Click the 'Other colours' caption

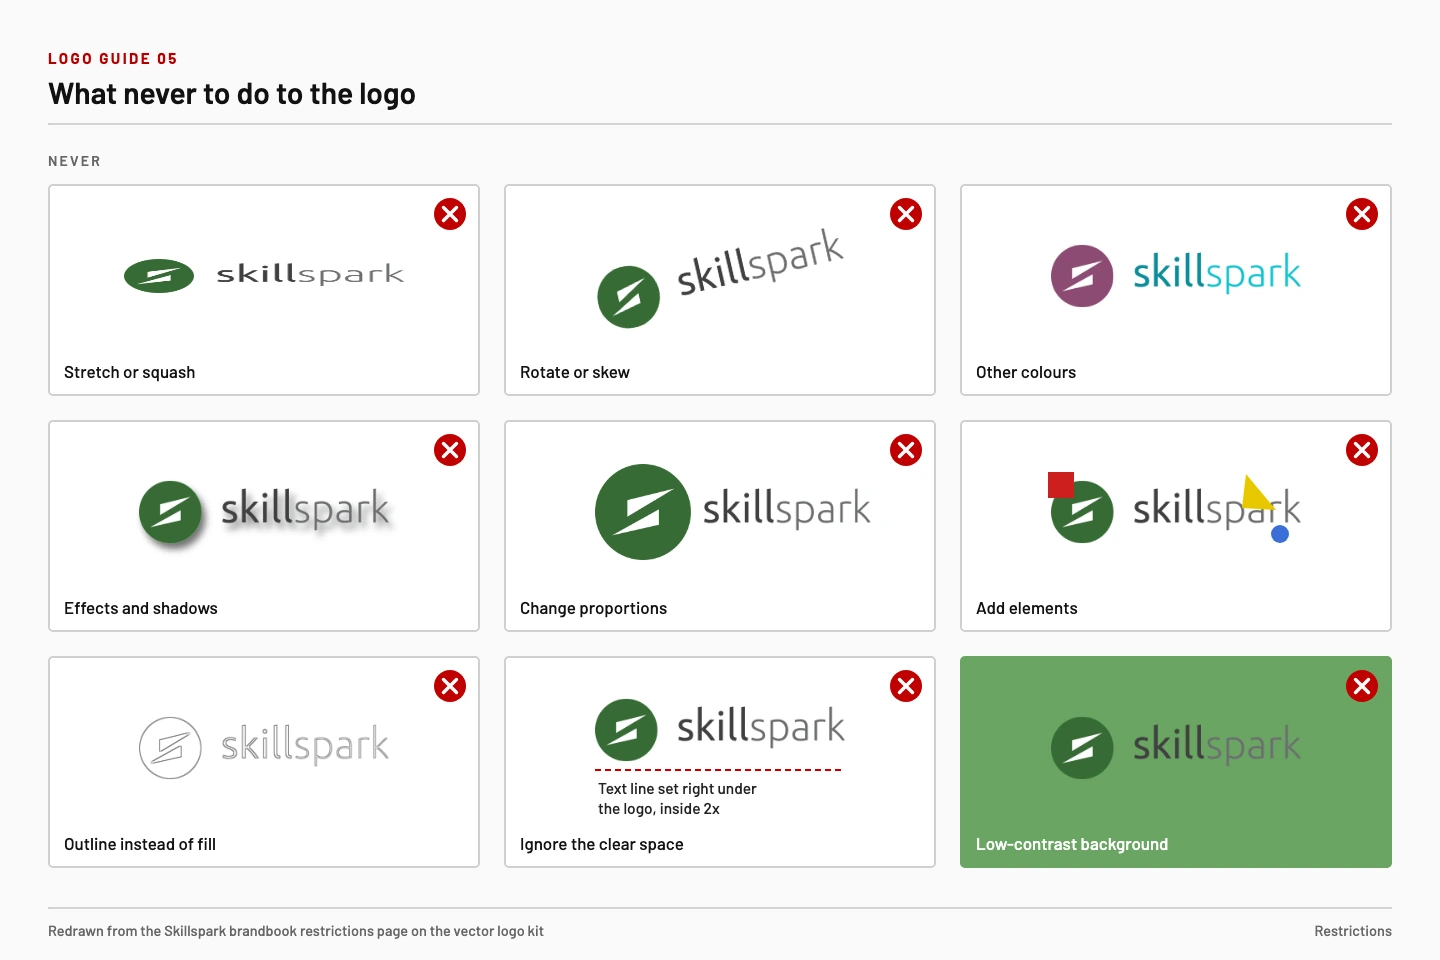[x=1026, y=372]
